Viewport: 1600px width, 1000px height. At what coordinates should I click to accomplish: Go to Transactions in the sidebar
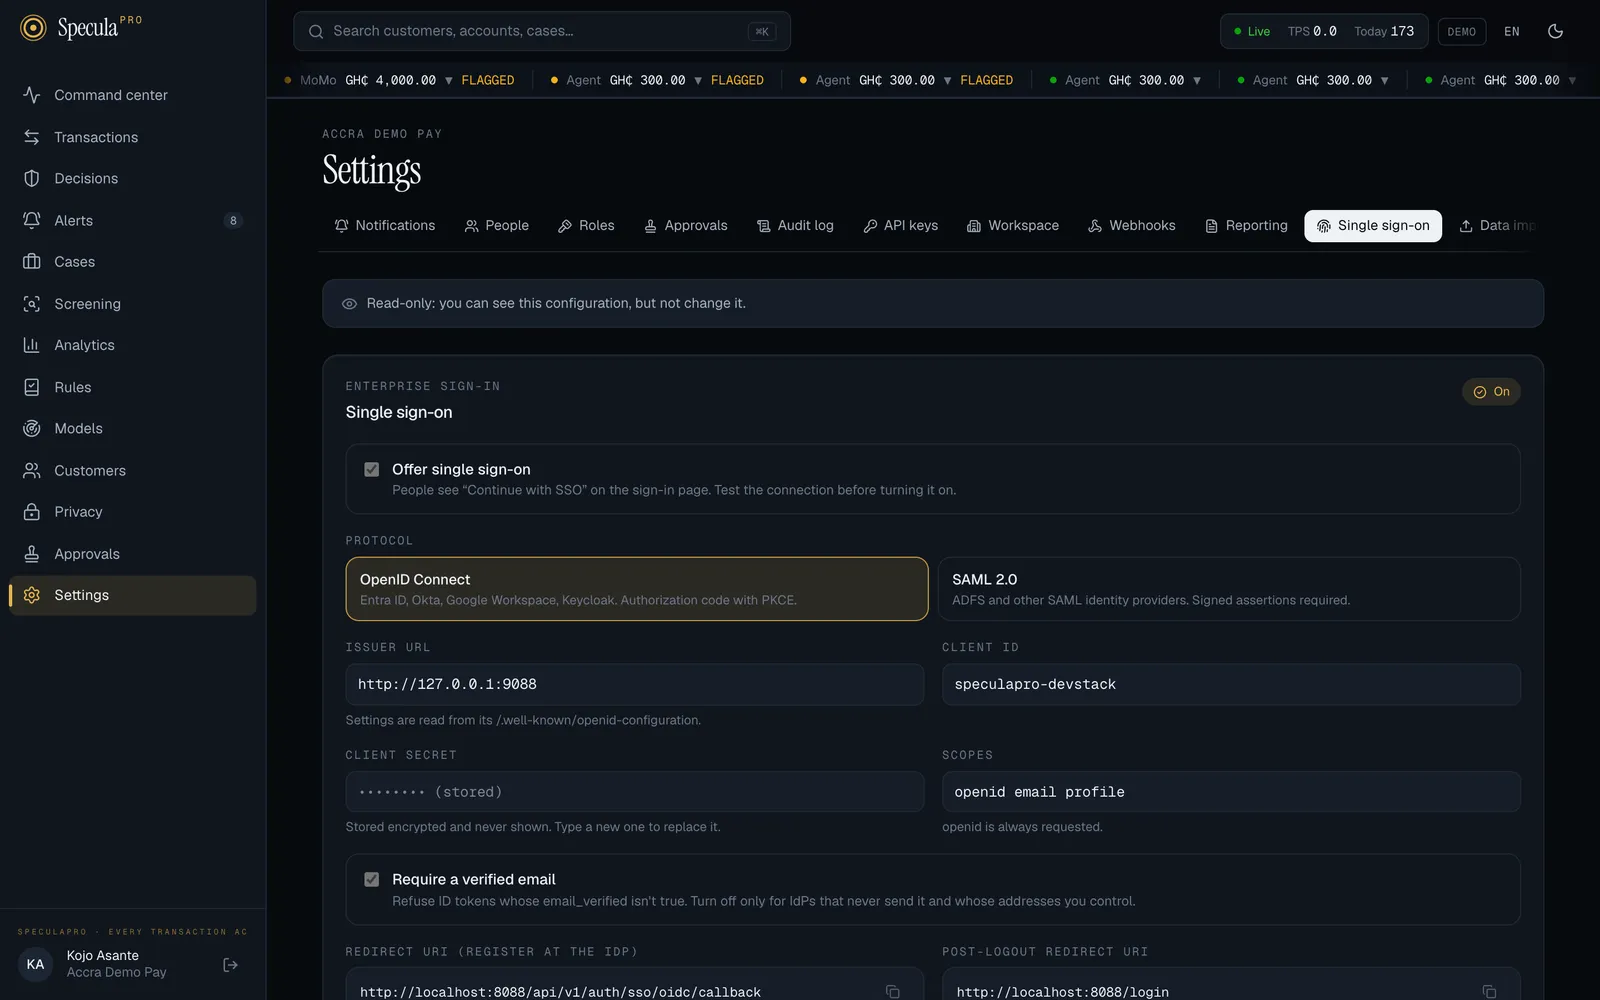coord(132,137)
